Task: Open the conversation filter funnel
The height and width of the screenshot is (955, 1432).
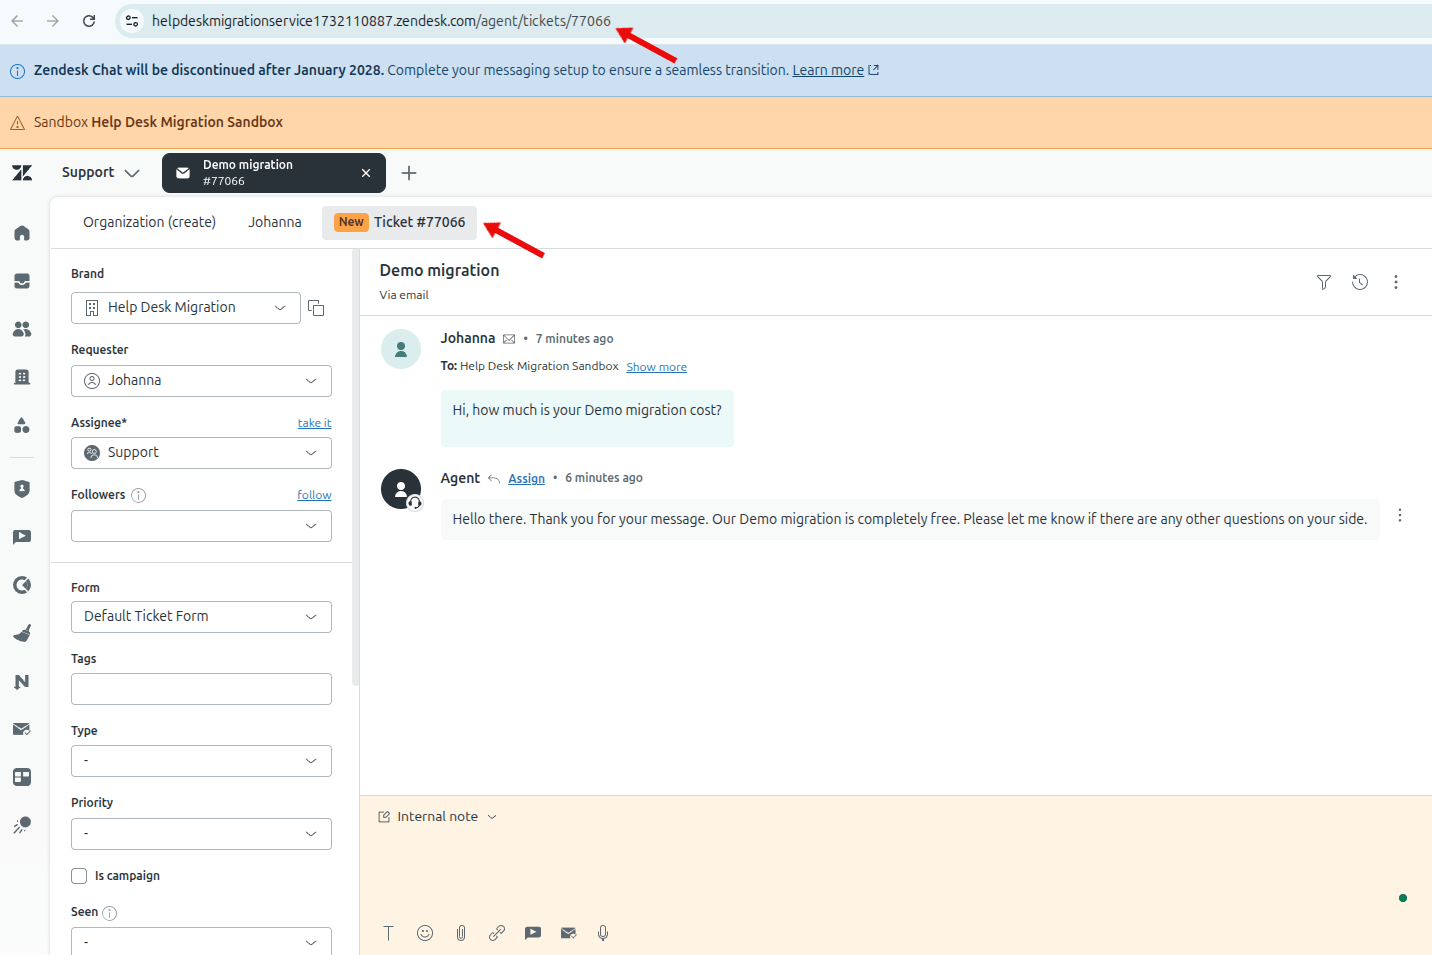Action: point(1324,282)
